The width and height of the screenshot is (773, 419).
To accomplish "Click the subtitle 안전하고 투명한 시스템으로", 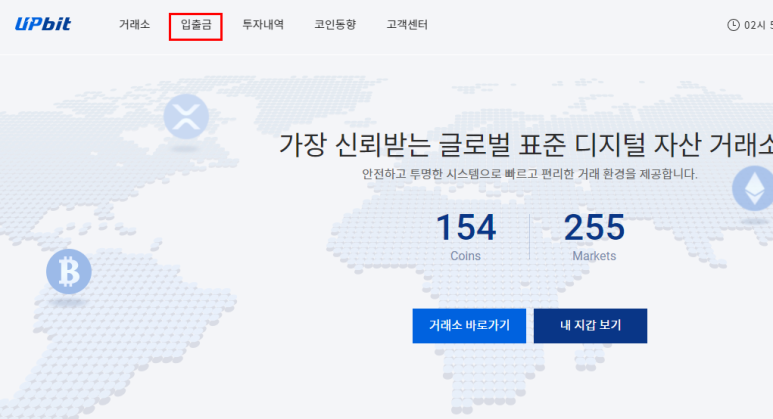I will [433, 174].
